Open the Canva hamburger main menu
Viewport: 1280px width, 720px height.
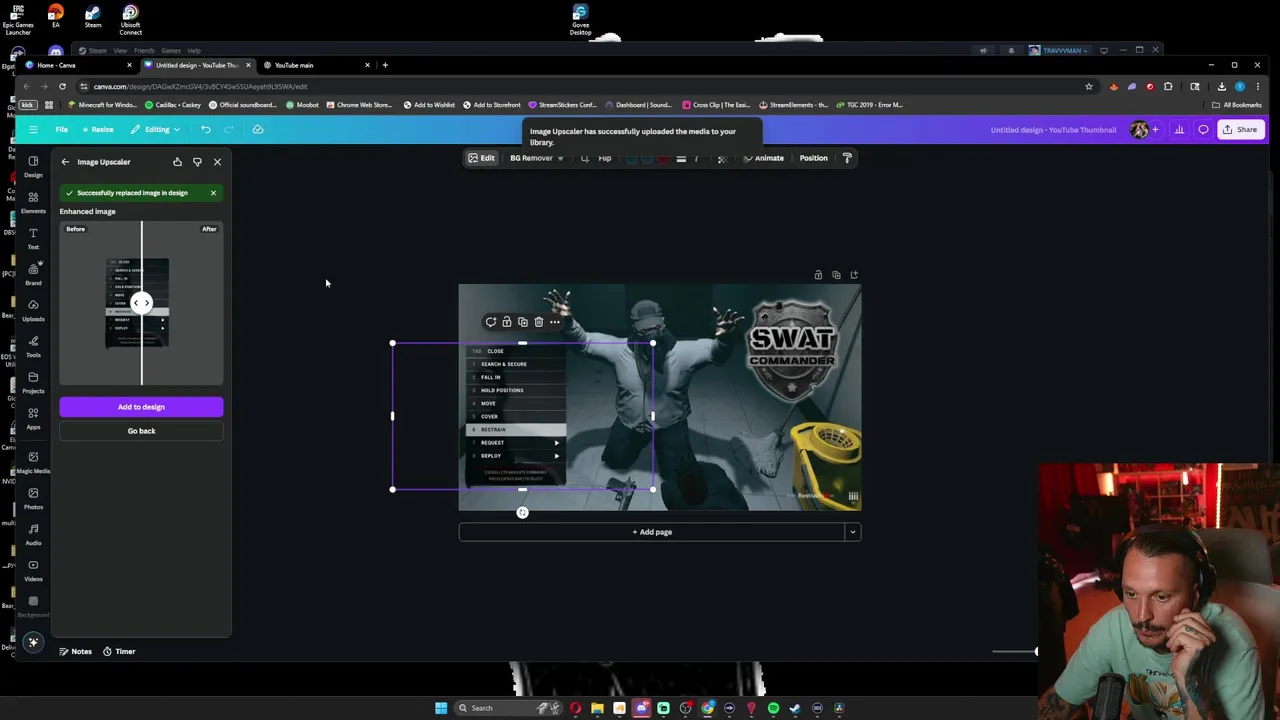click(33, 129)
